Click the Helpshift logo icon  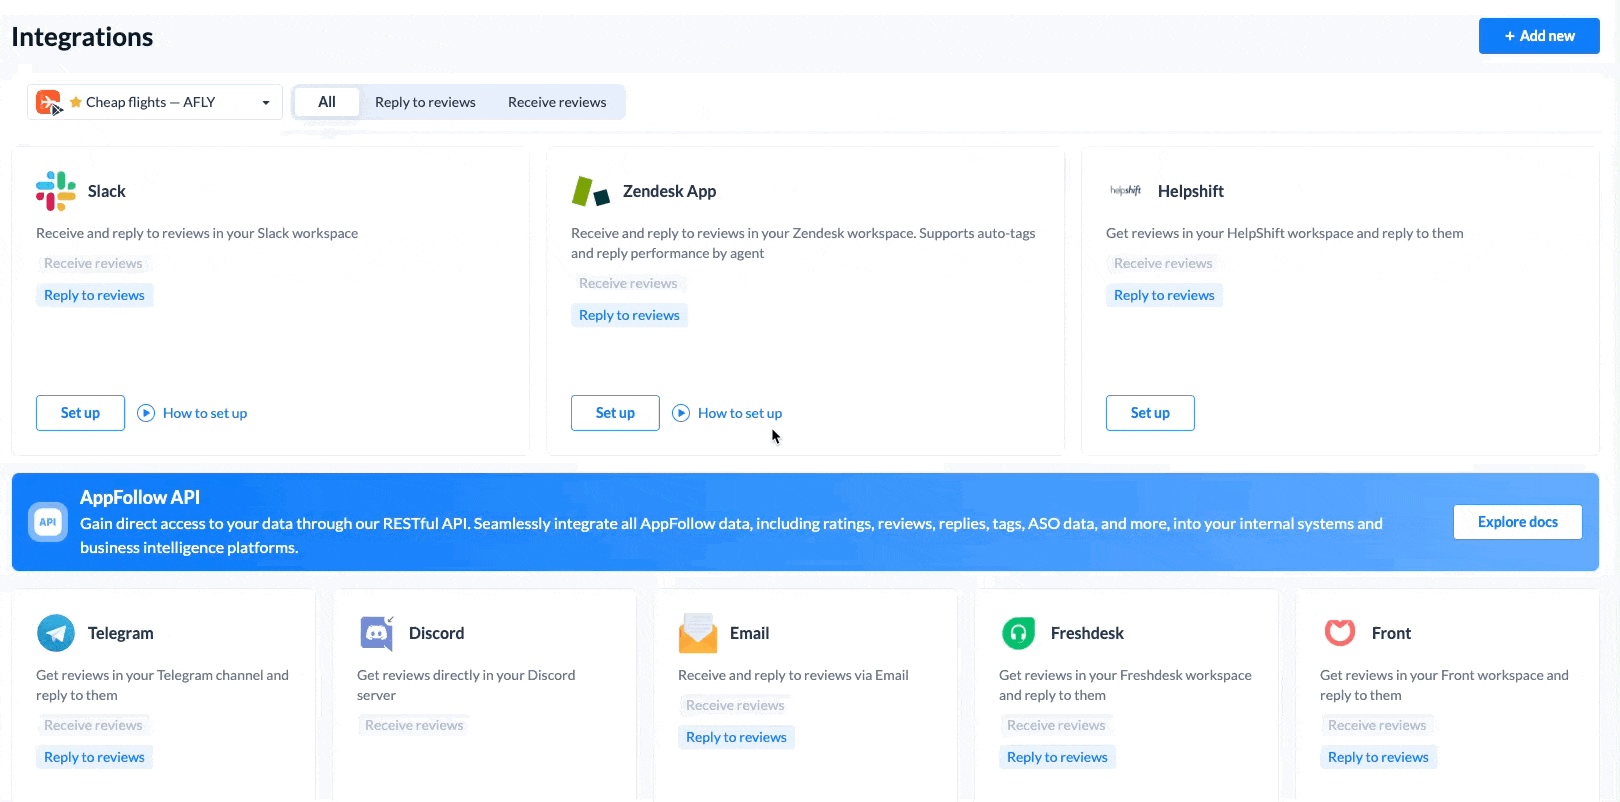1126,190
